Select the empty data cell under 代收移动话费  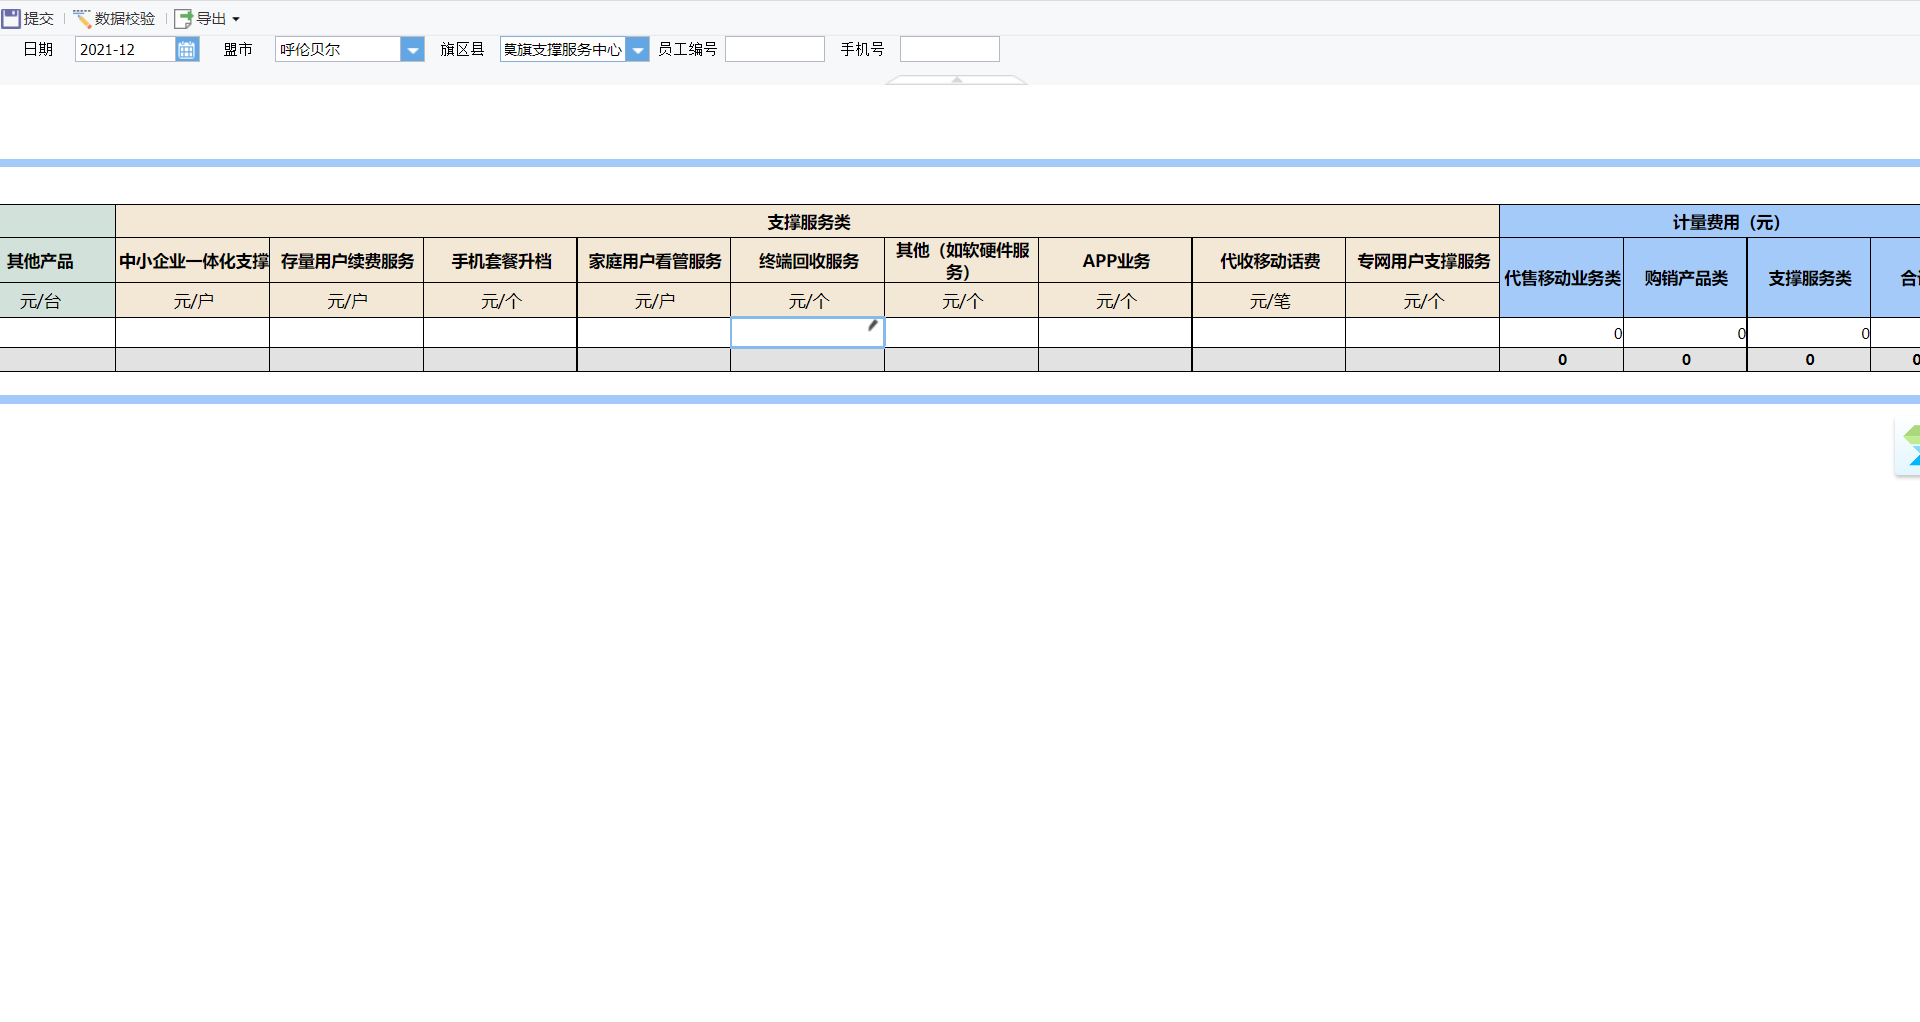click(x=1270, y=333)
